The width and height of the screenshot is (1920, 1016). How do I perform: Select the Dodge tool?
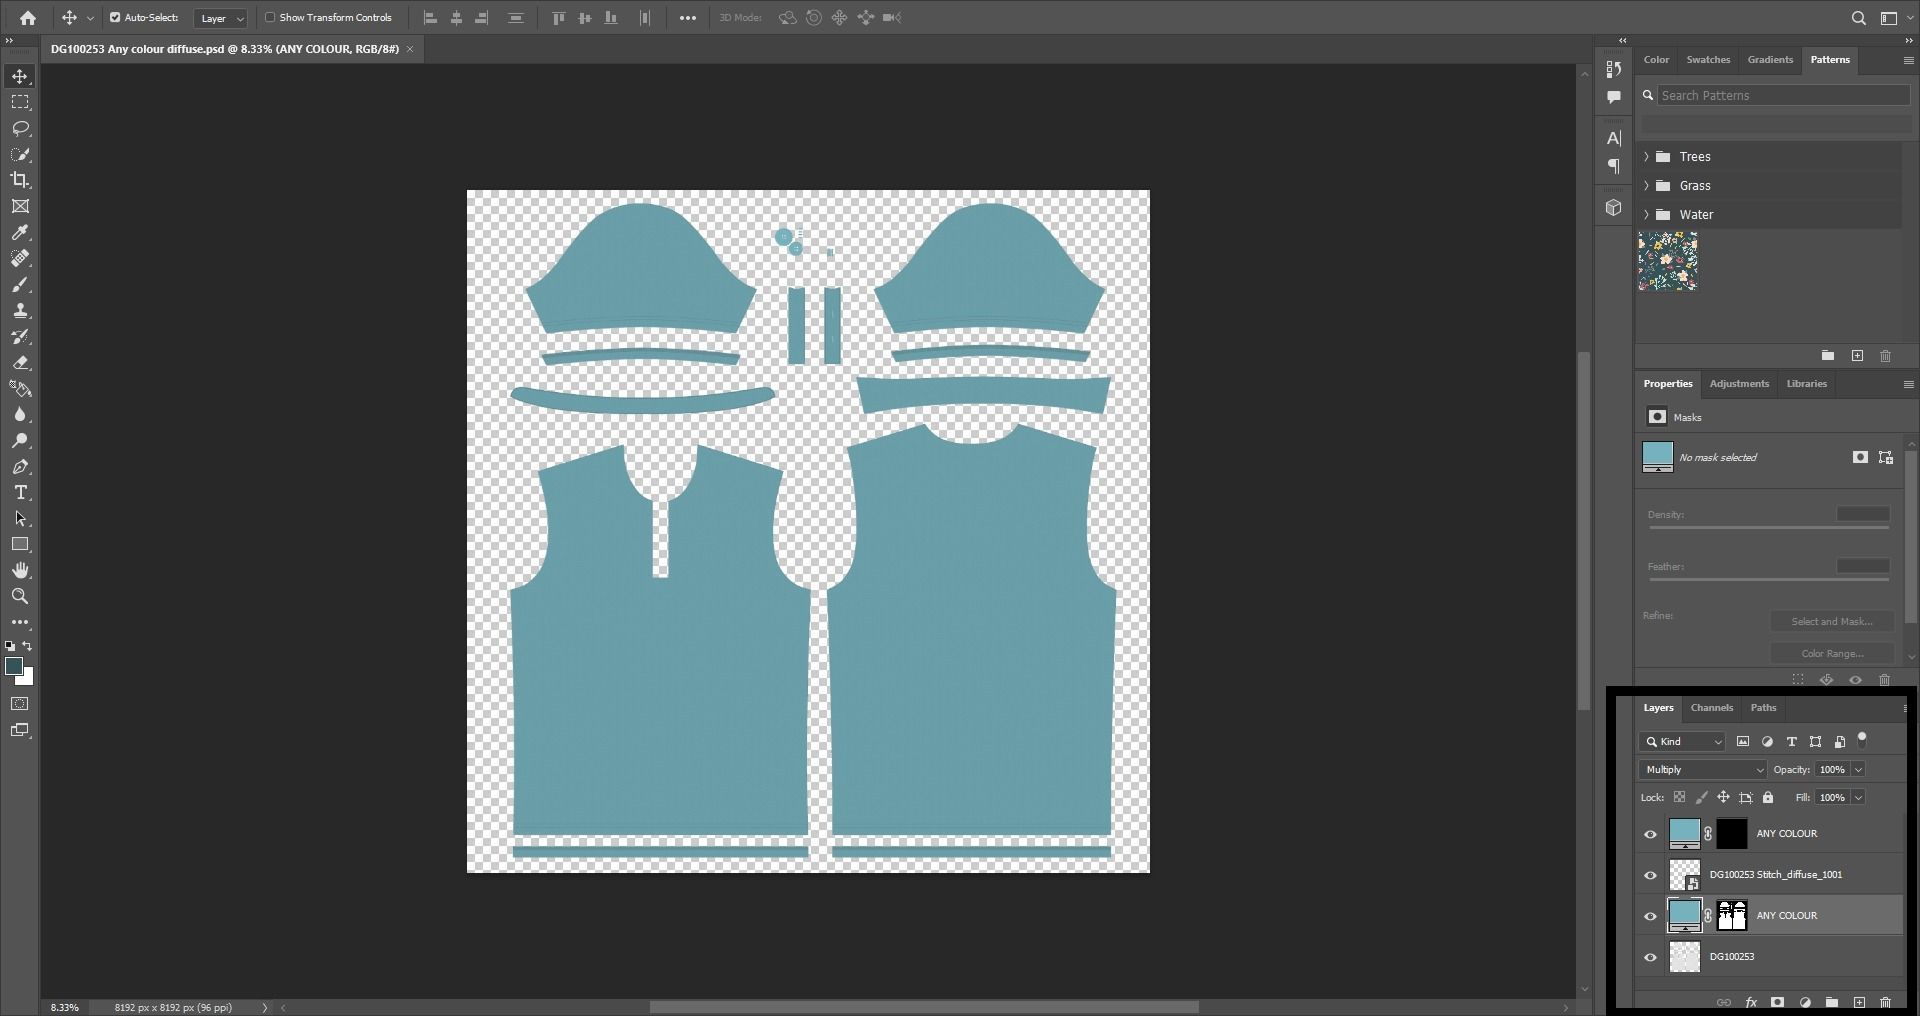(x=20, y=440)
